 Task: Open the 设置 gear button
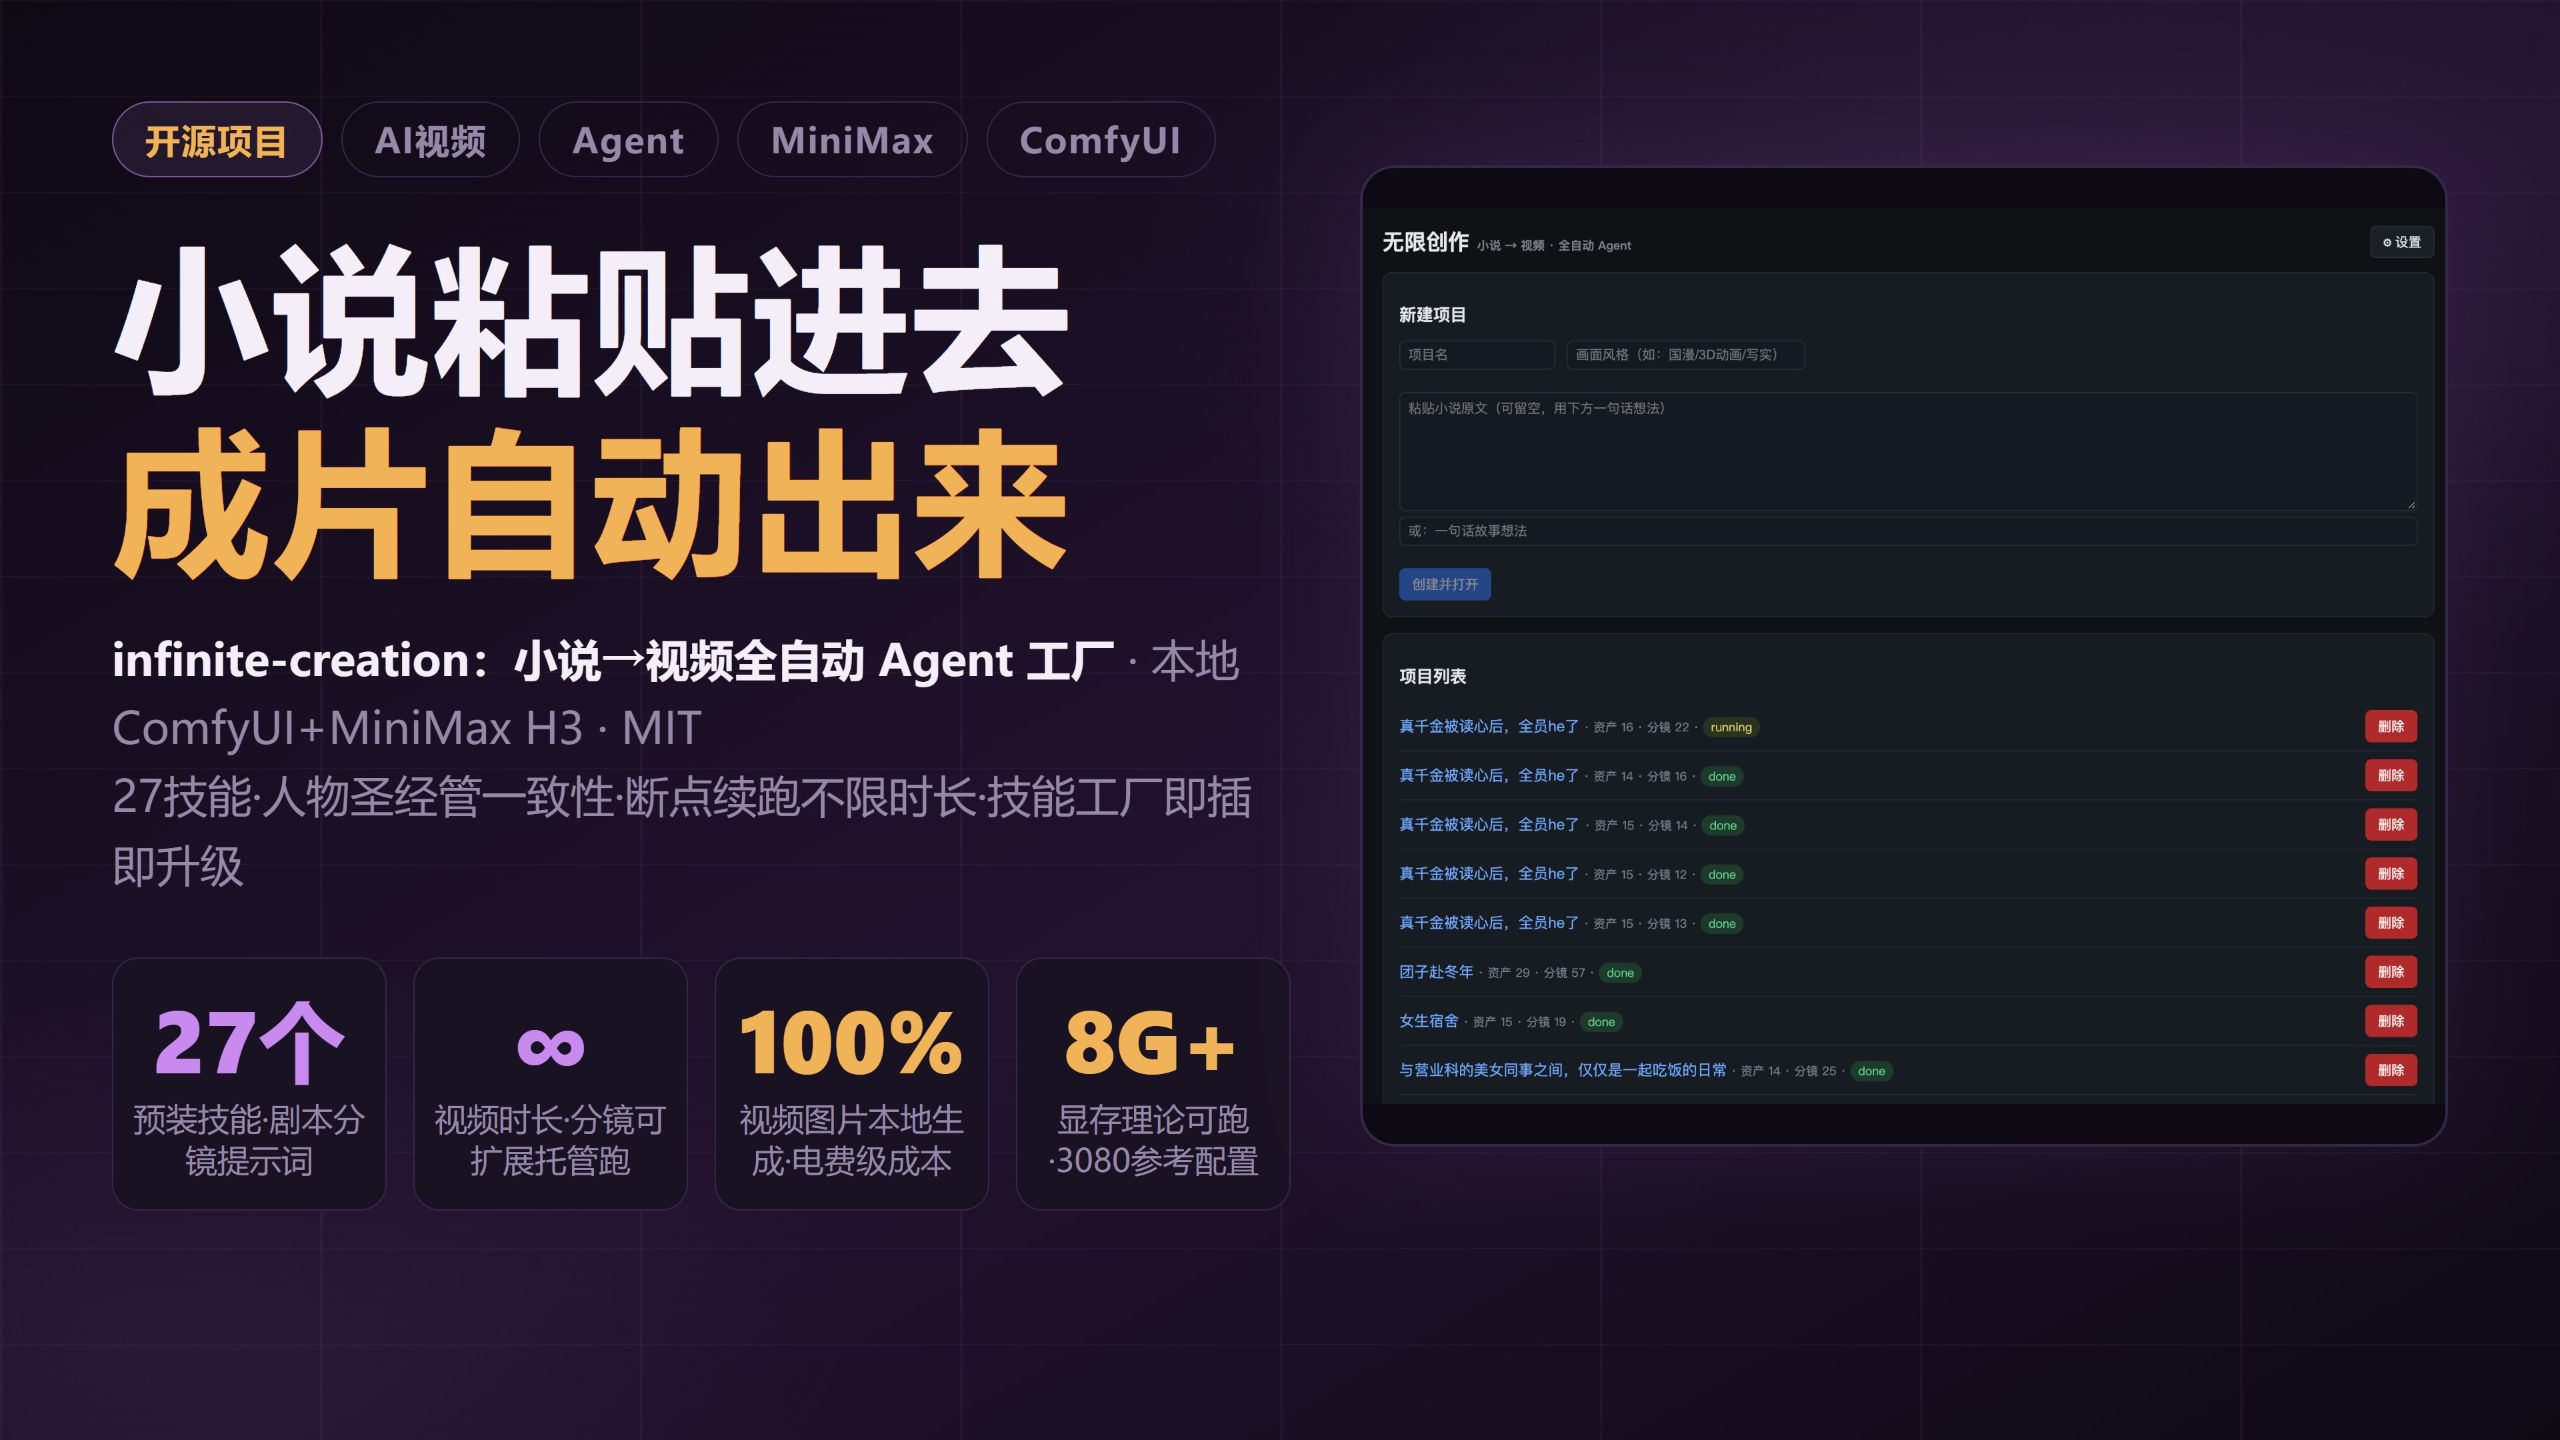click(x=2401, y=242)
